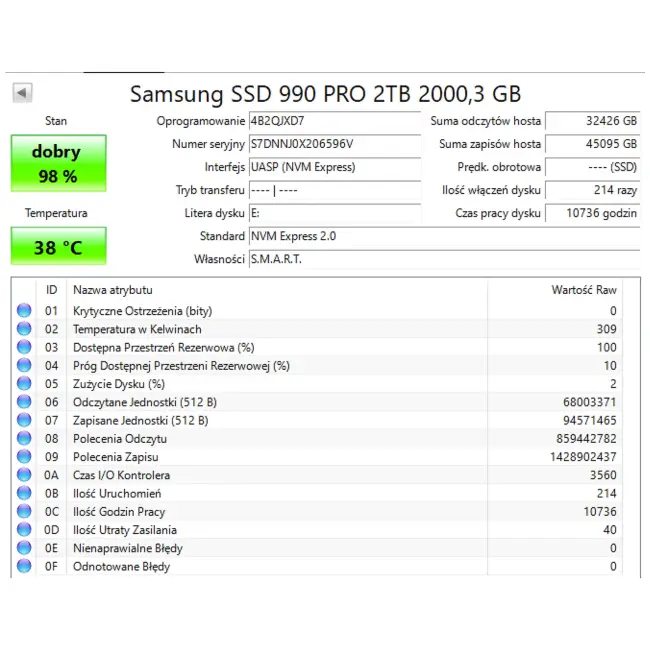Select the status orb next to ID 03

[24, 347]
